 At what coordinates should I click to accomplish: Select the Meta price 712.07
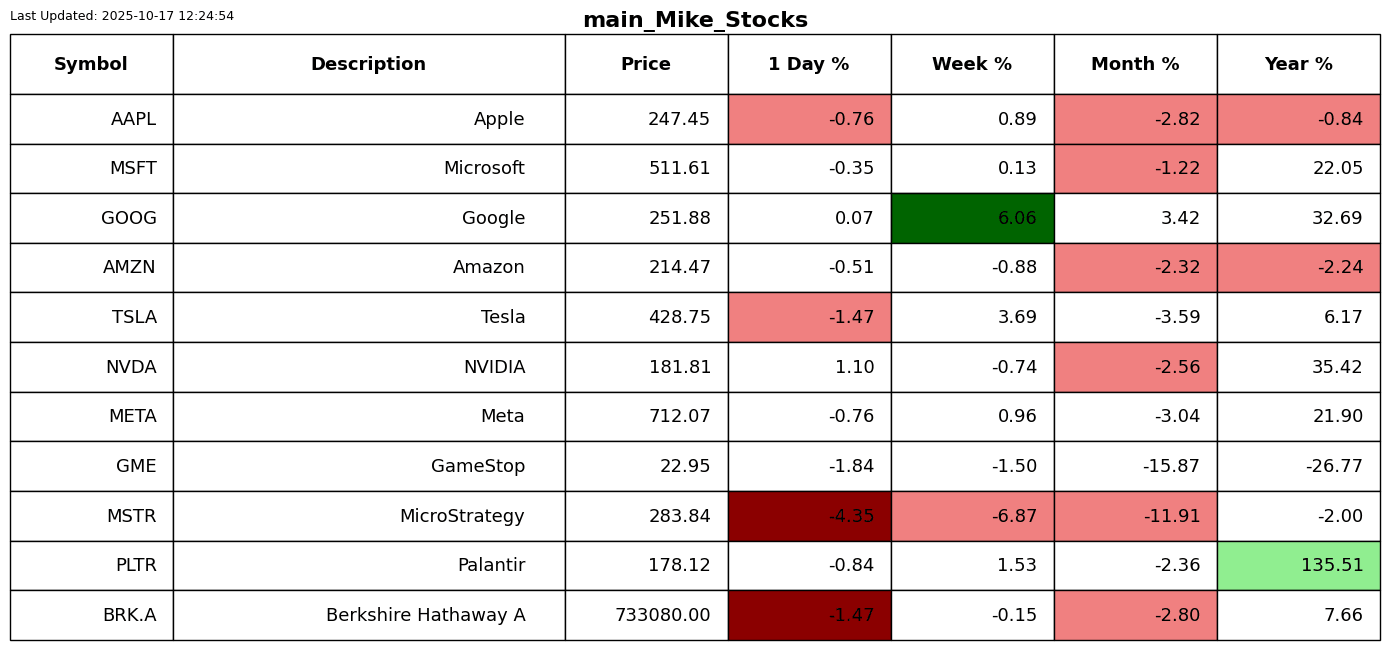tap(679, 416)
